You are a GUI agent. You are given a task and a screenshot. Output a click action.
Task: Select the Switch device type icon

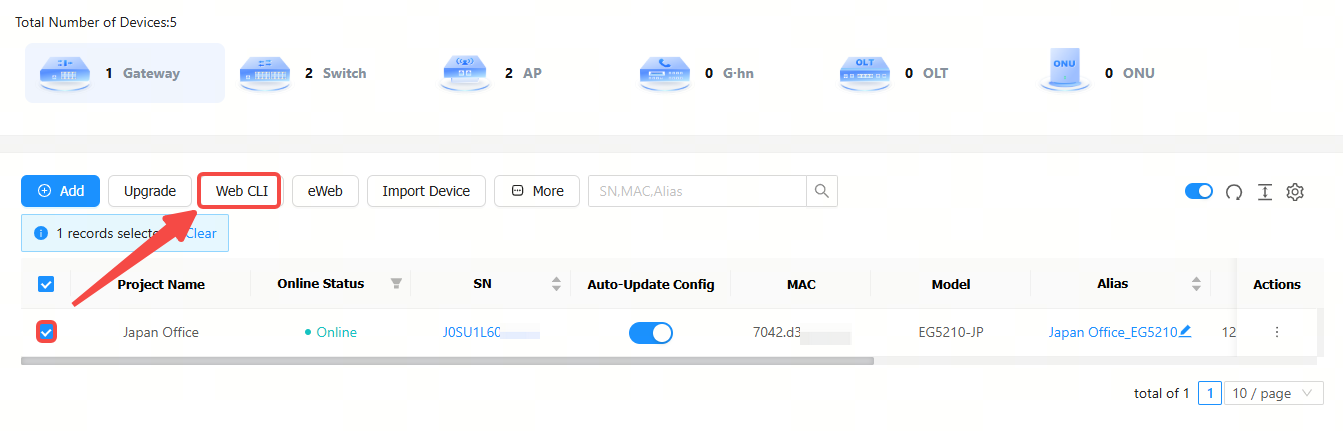tap(265, 73)
